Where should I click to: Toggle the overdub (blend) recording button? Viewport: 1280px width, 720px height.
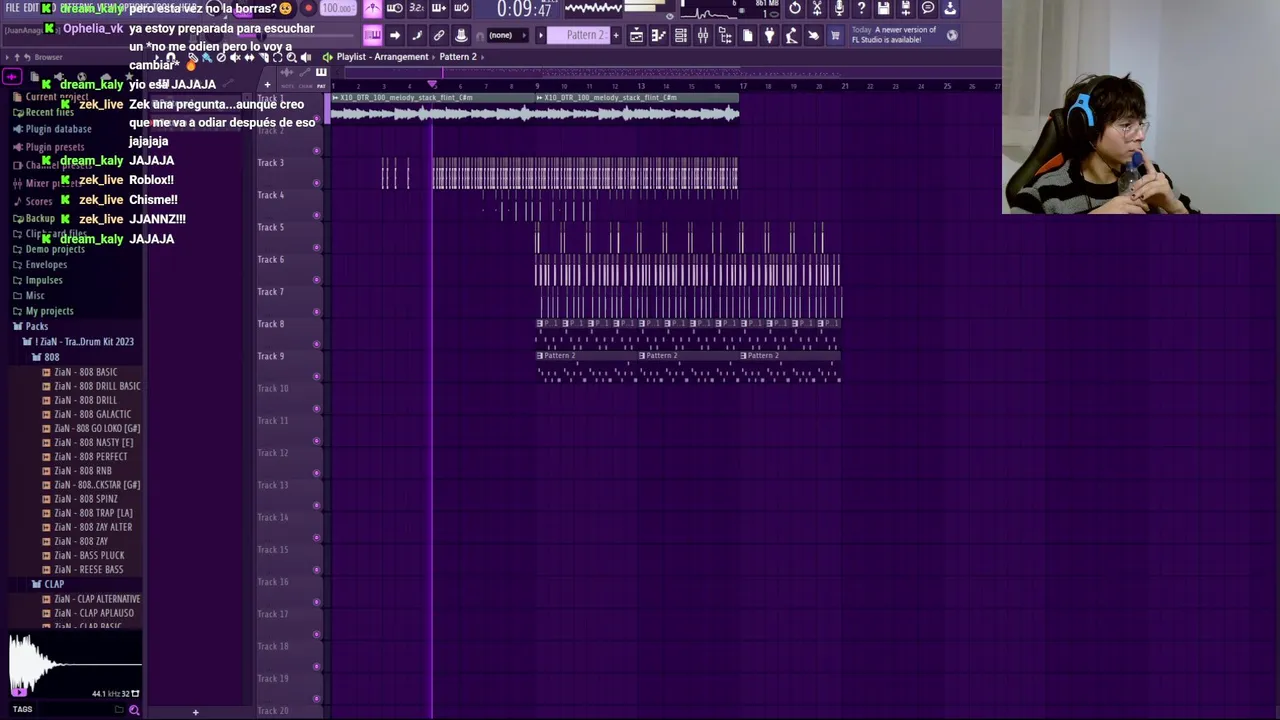point(439,8)
